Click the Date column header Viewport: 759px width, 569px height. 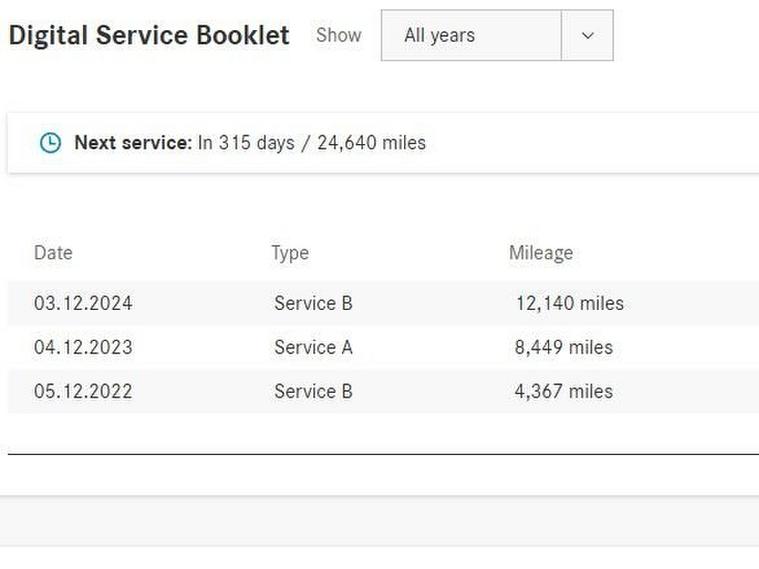pyautogui.click(x=53, y=253)
